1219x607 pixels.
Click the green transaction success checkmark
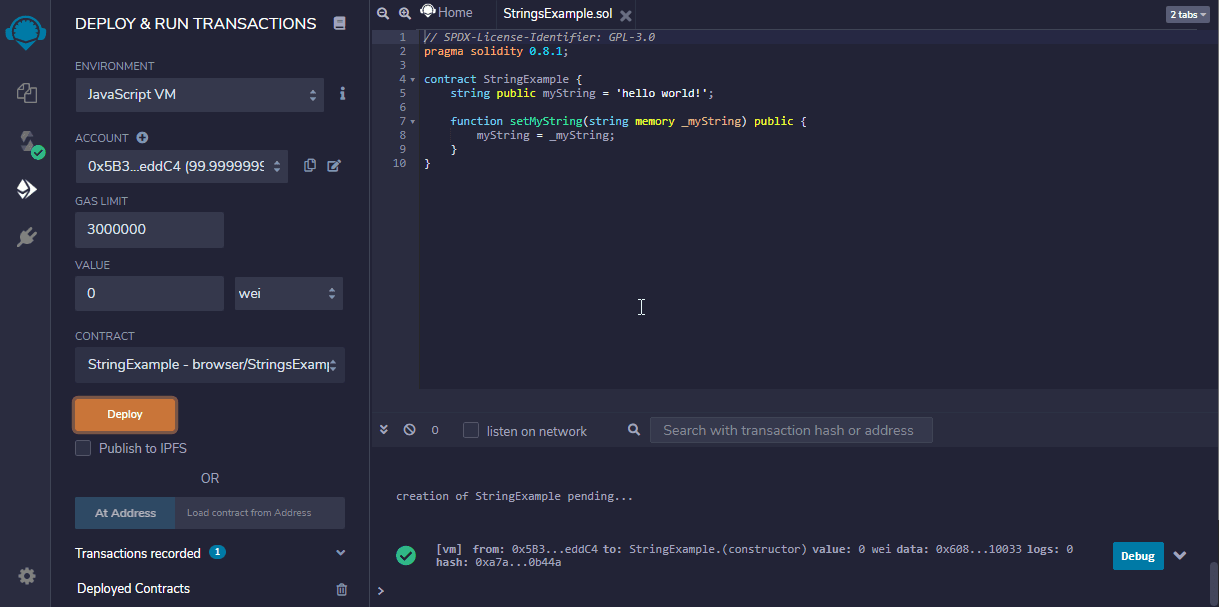[406, 556]
